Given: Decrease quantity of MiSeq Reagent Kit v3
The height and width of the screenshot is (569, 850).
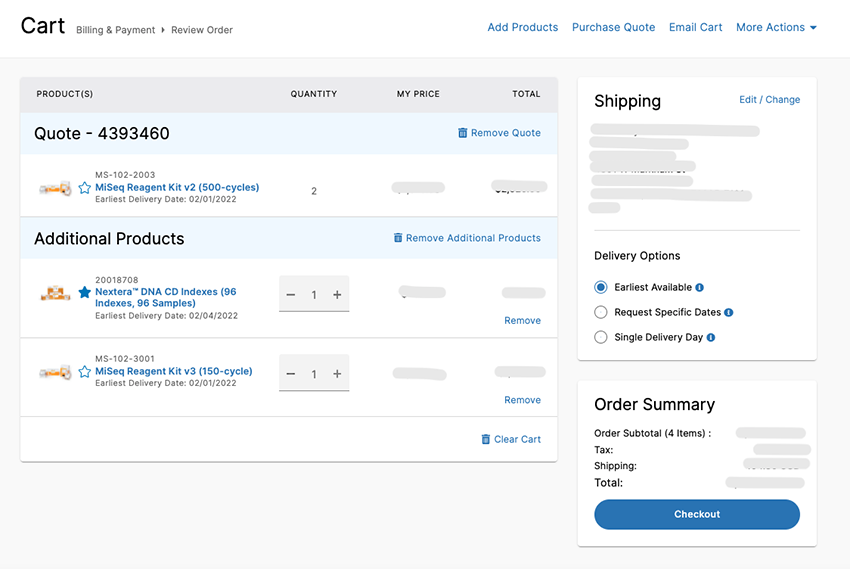Looking at the screenshot, I should 291,374.
